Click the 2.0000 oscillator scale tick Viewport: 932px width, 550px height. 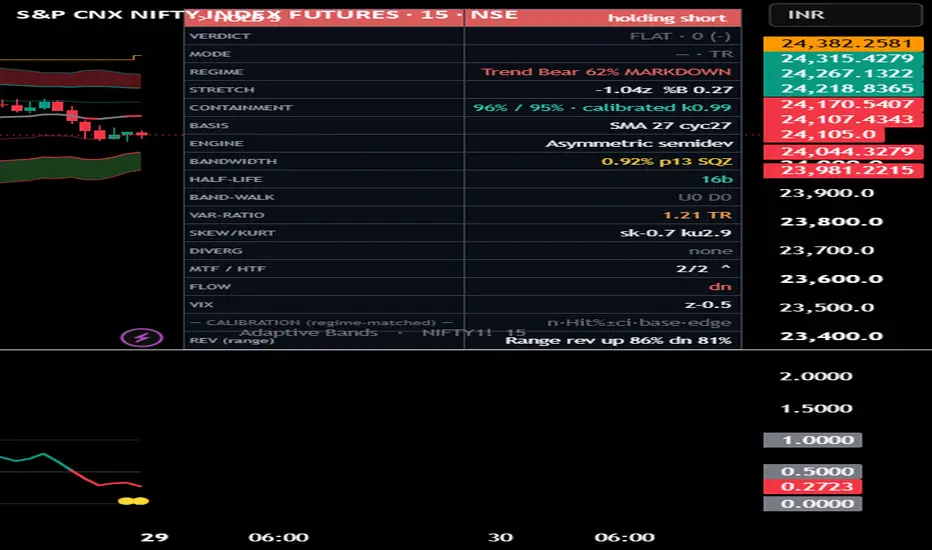tap(816, 376)
